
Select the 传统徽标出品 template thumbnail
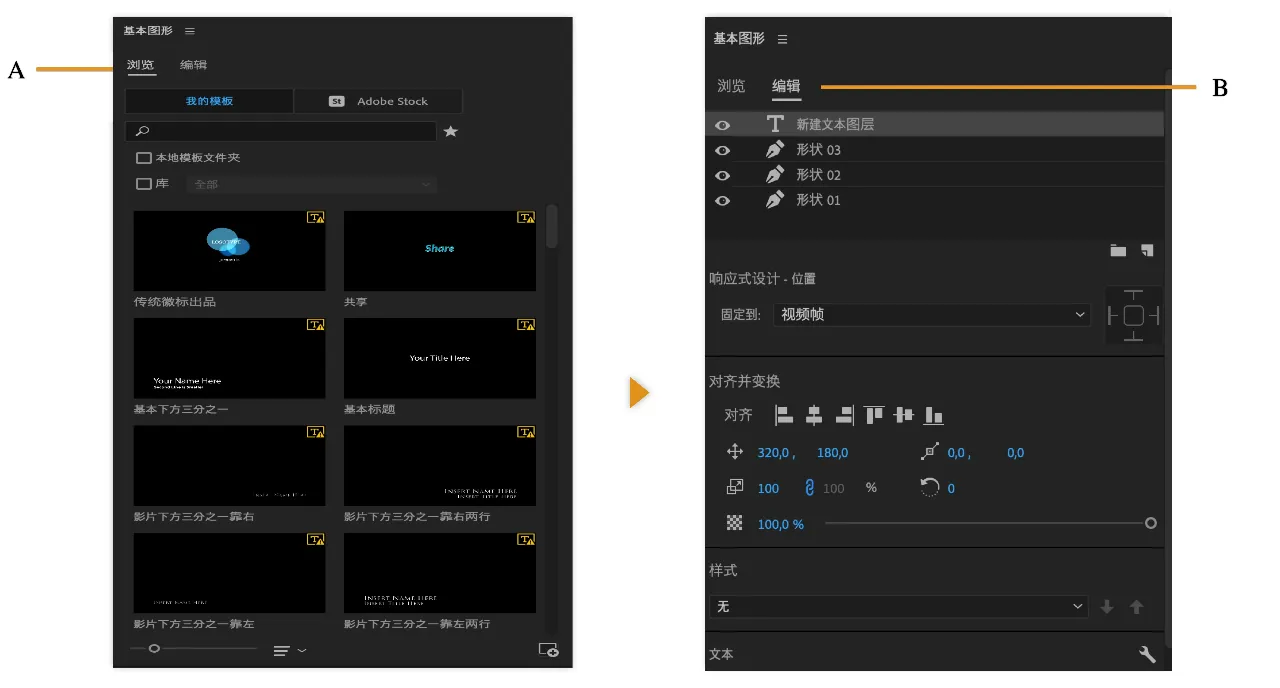(229, 251)
